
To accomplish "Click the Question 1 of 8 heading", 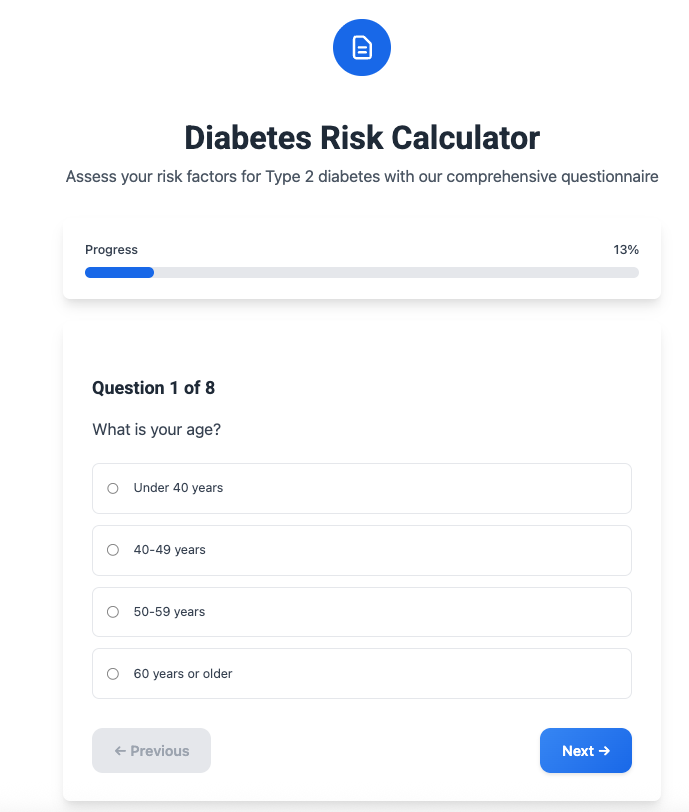I will coord(153,388).
